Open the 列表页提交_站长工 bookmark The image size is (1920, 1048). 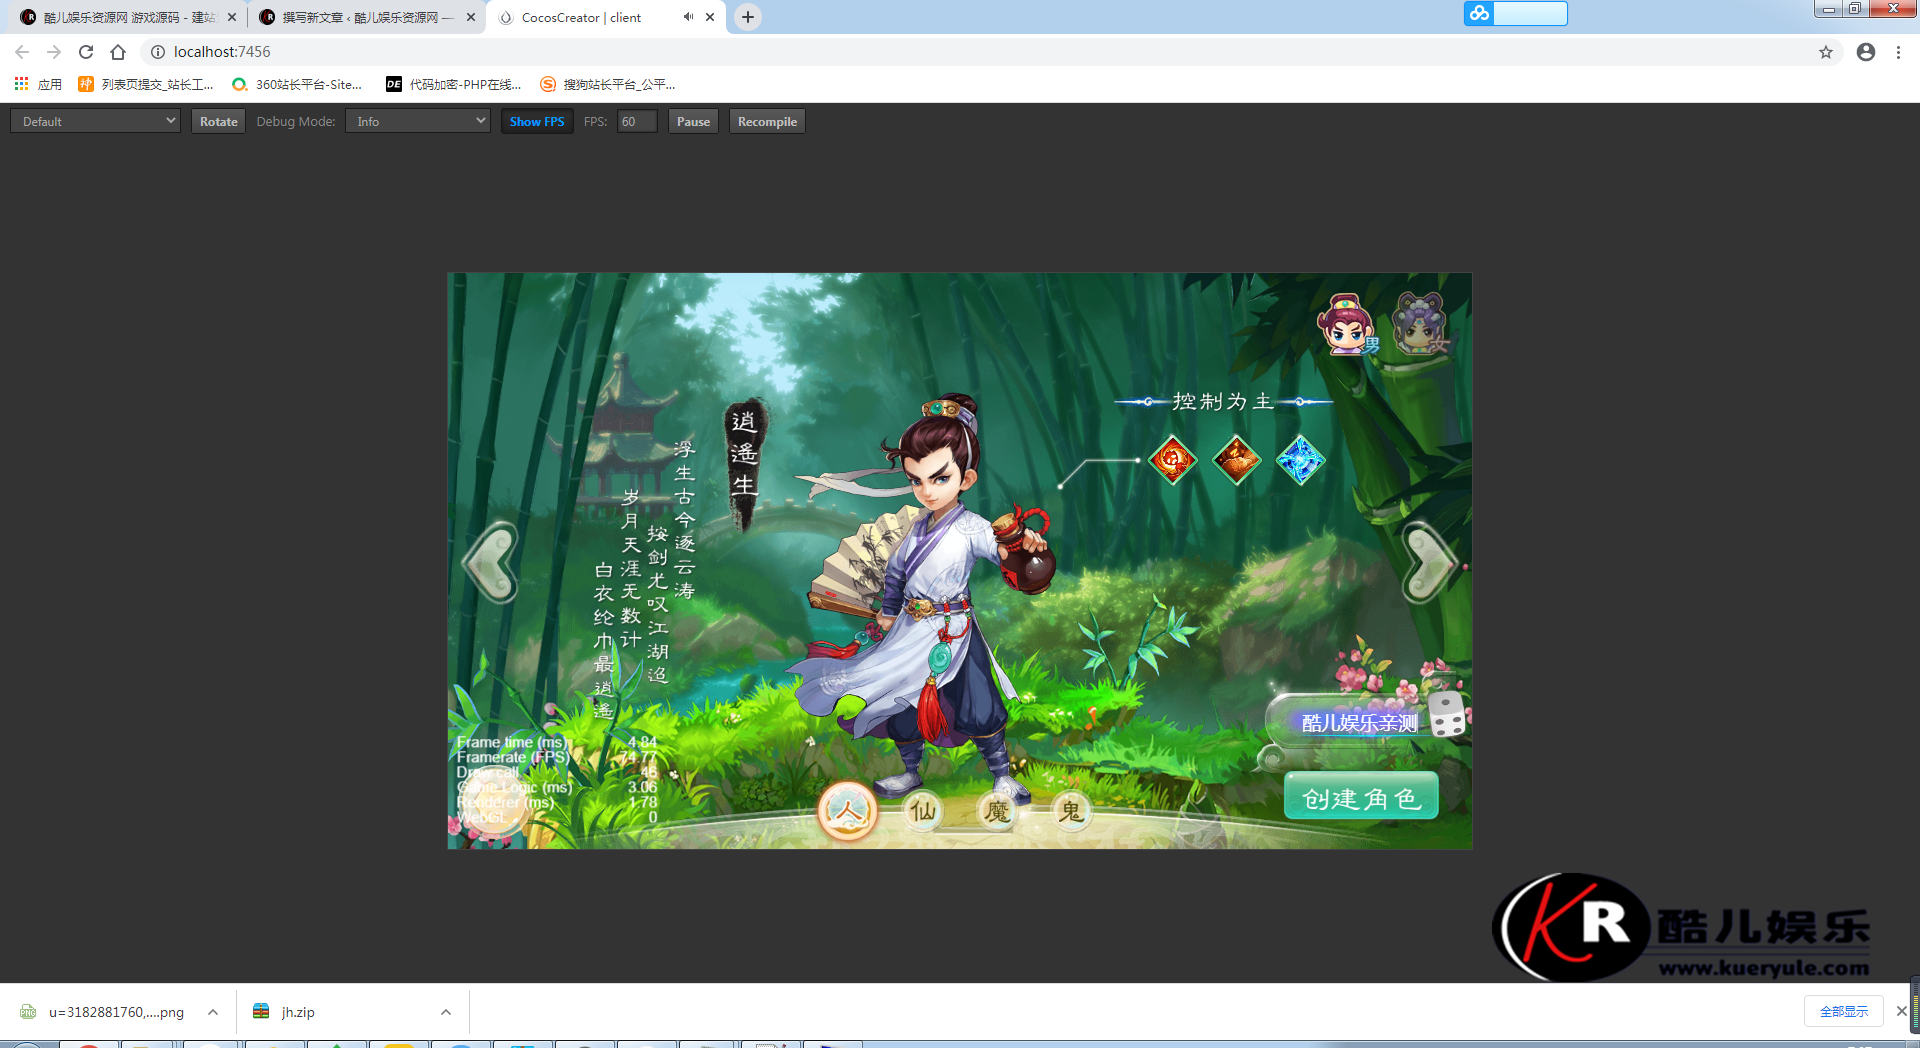pyautogui.click(x=146, y=84)
